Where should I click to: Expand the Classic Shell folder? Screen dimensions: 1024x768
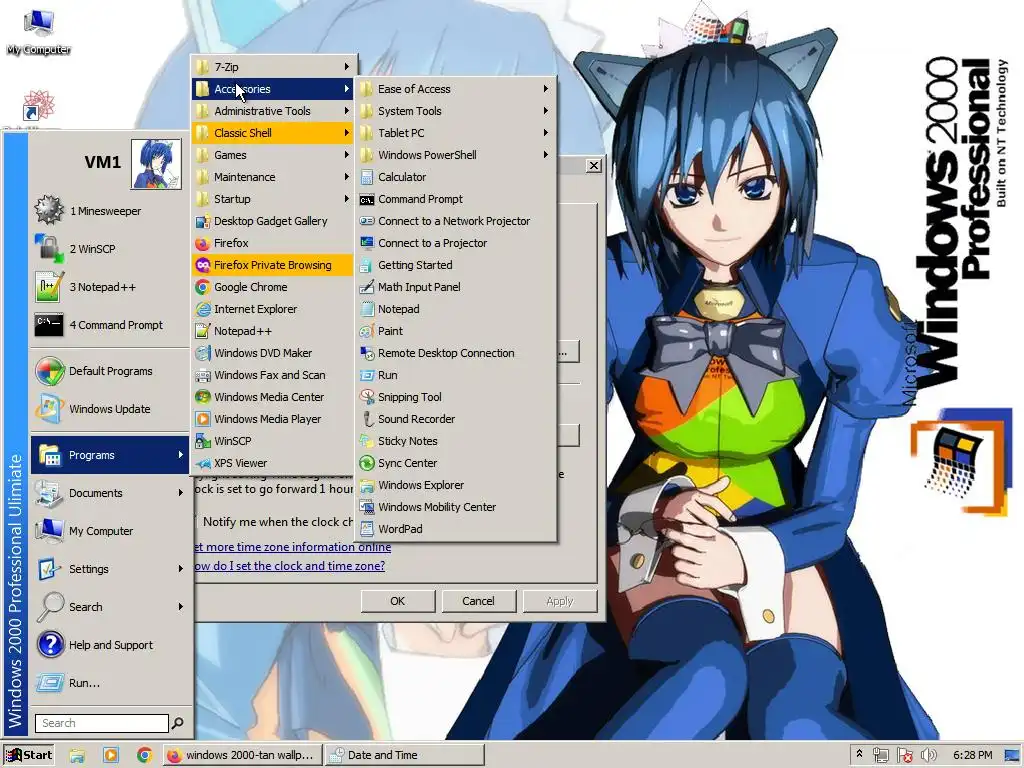point(273,133)
